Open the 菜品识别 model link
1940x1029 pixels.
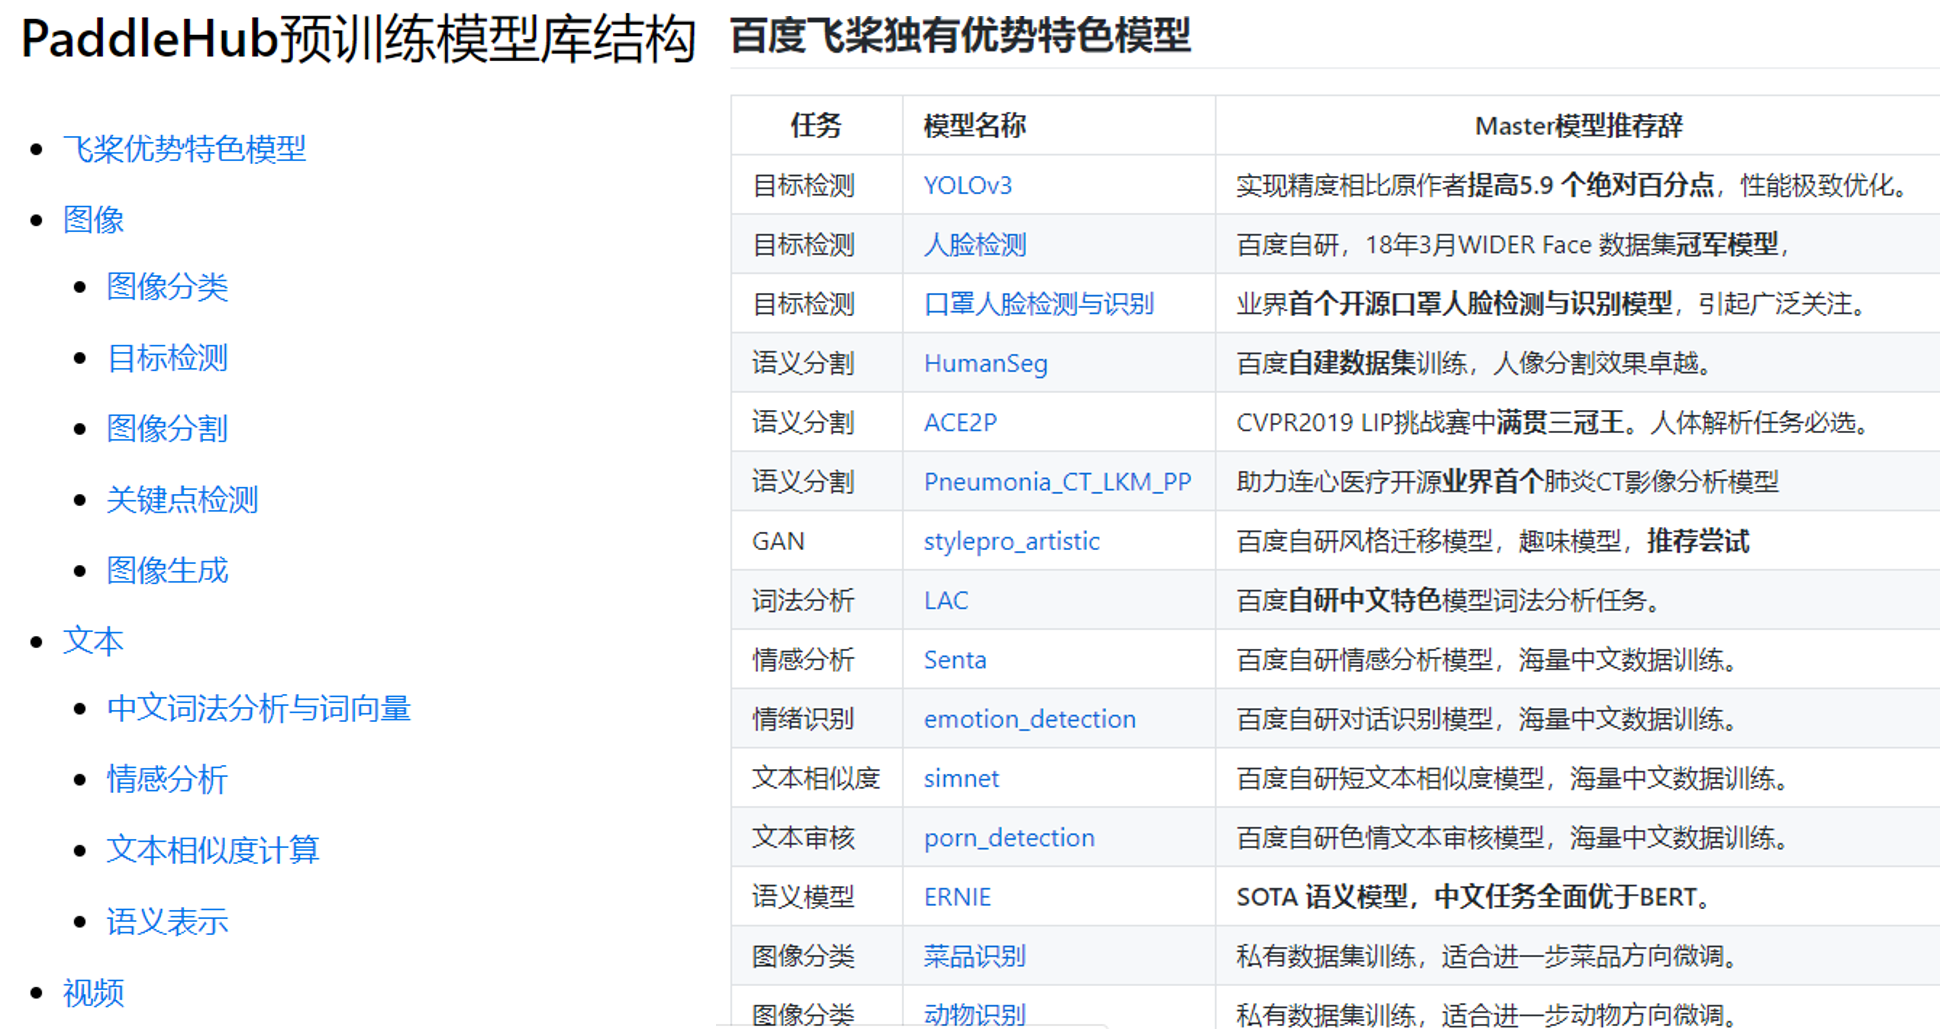click(x=974, y=956)
